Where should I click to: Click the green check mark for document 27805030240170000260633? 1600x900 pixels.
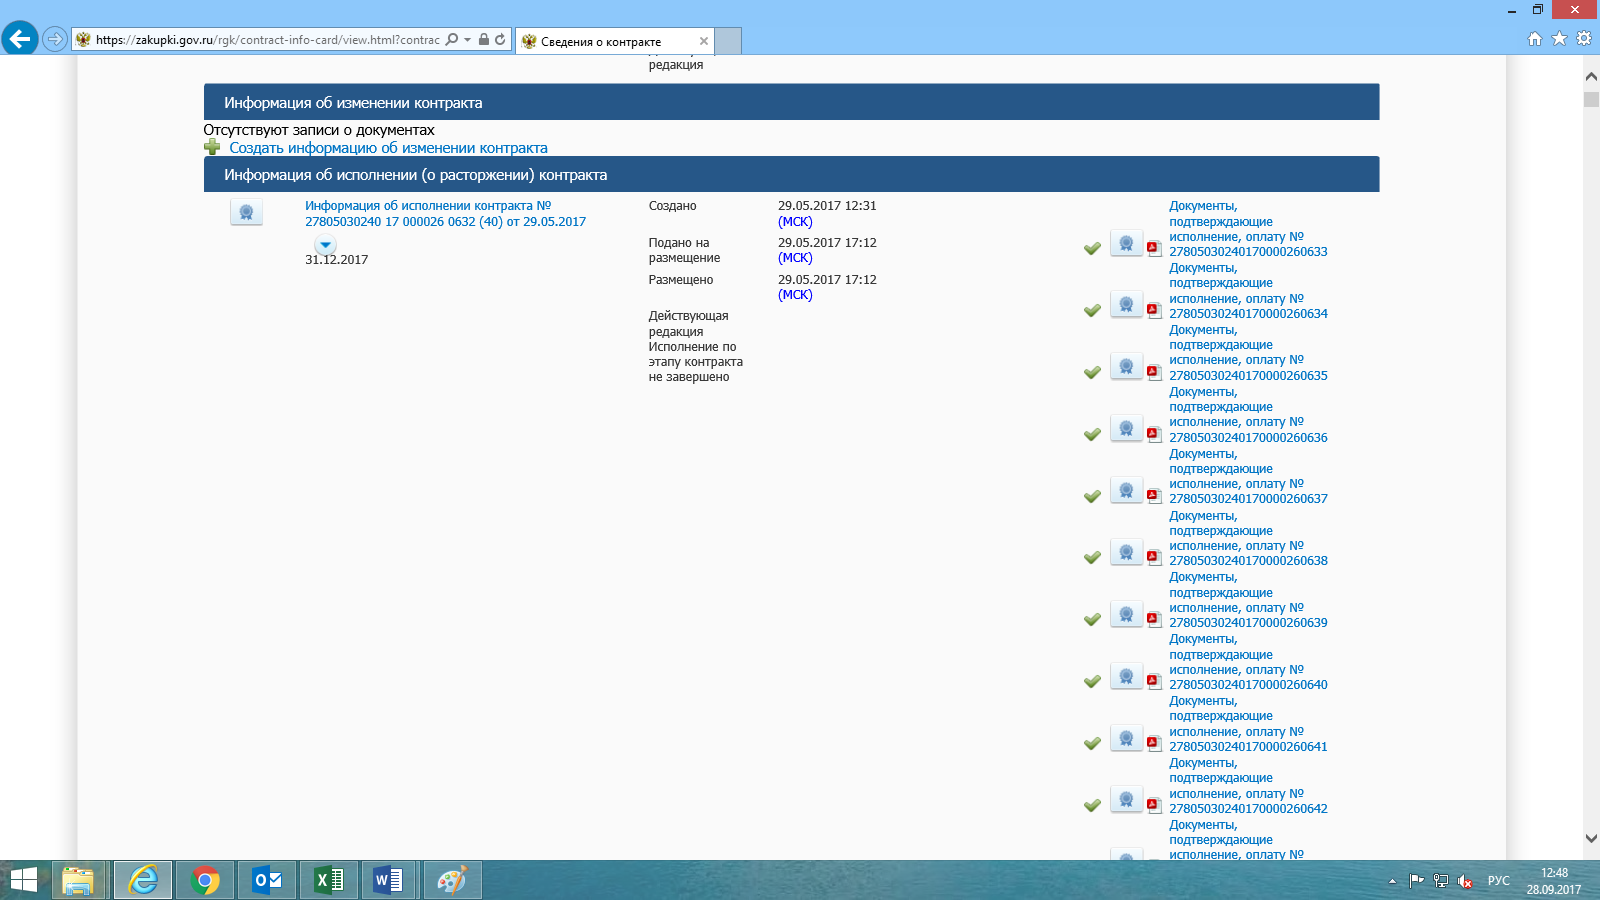click(x=1092, y=248)
